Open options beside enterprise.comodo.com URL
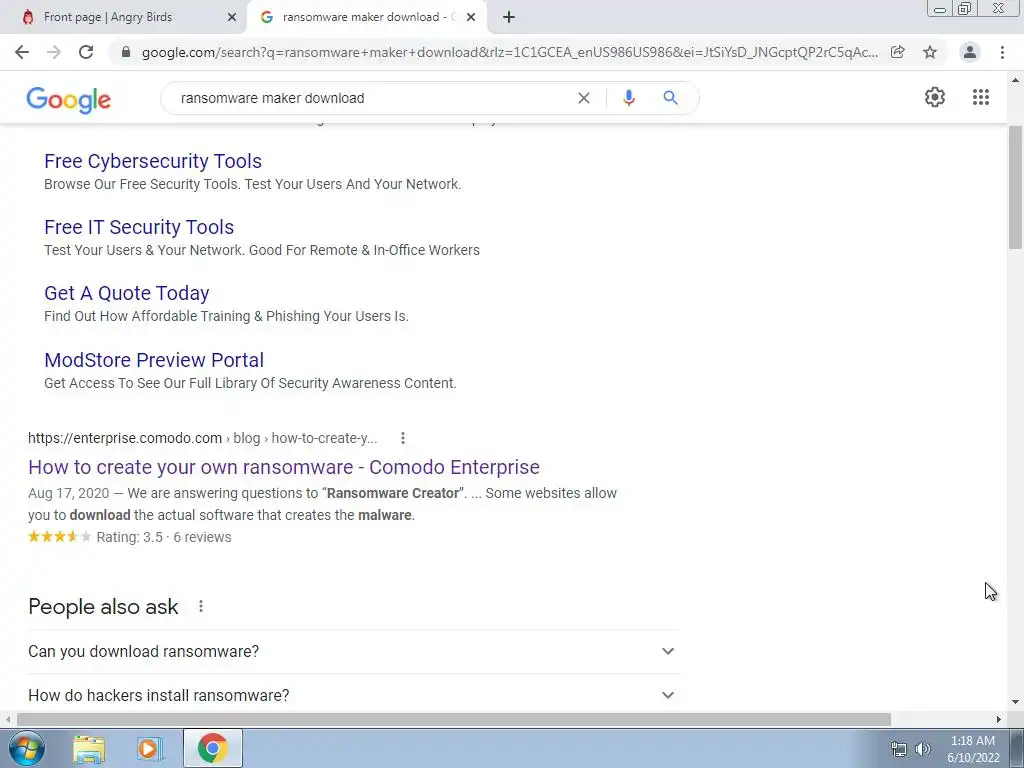Image resolution: width=1024 pixels, height=768 pixels. click(403, 438)
